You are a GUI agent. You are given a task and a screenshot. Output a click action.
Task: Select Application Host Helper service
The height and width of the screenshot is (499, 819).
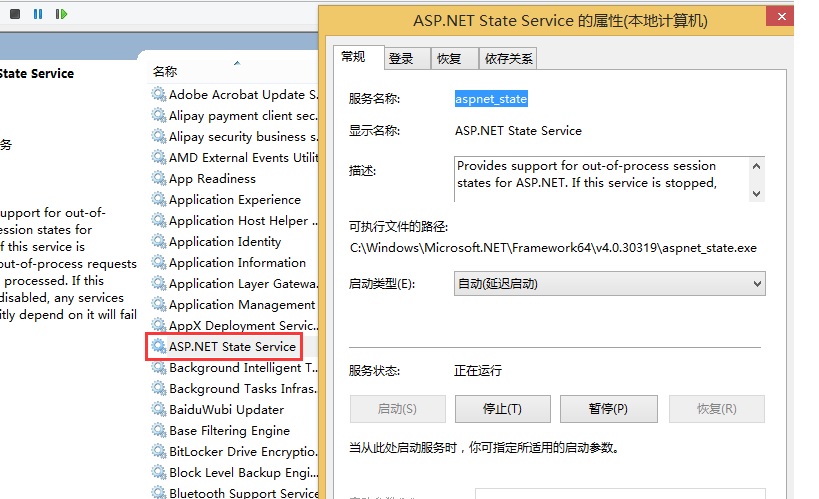(234, 221)
